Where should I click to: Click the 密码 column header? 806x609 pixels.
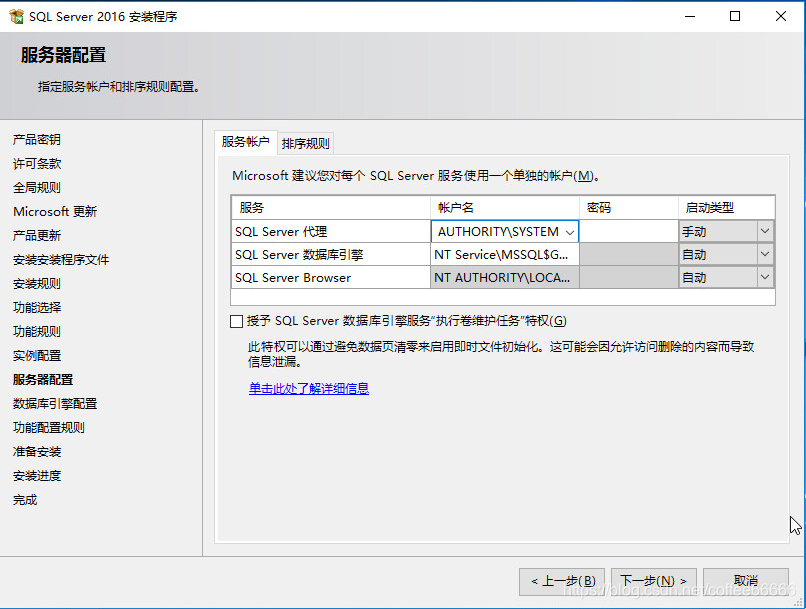(x=629, y=208)
